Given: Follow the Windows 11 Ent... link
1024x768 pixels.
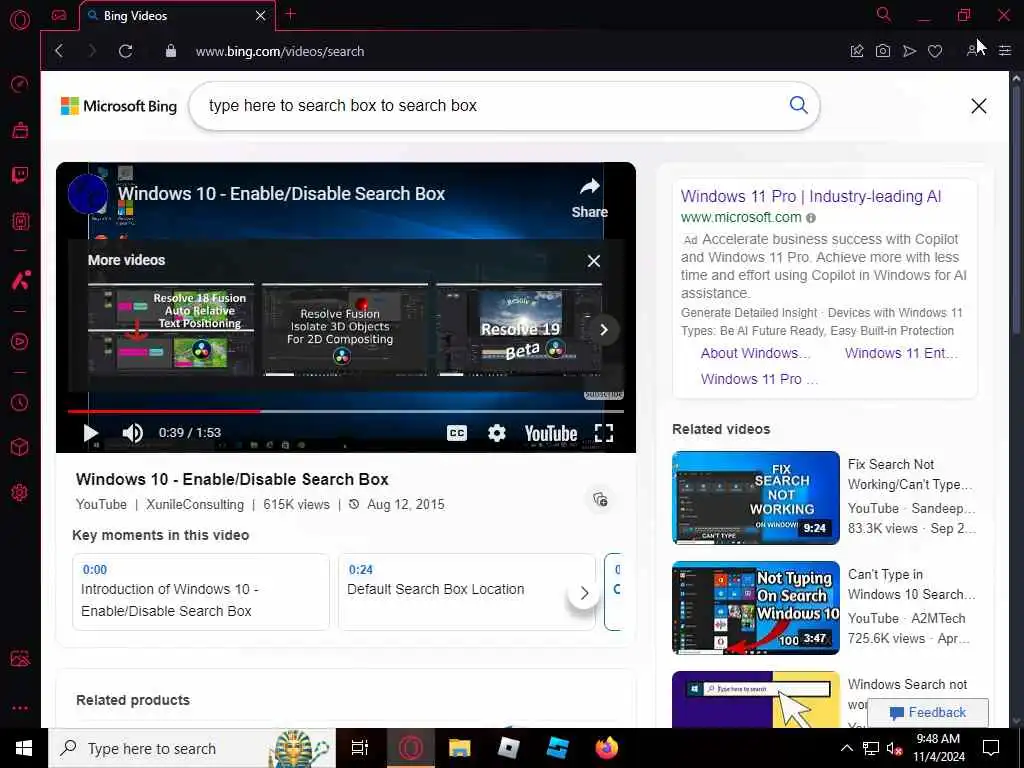Looking at the screenshot, I should pyautogui.click(x=901, y=353).
